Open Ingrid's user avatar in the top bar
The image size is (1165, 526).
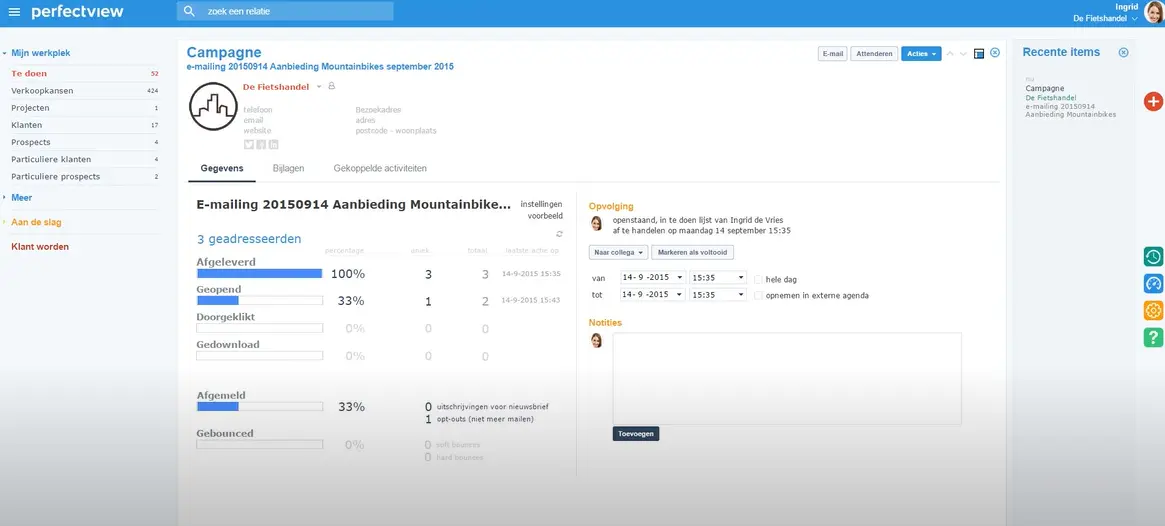coord(1154,11)
